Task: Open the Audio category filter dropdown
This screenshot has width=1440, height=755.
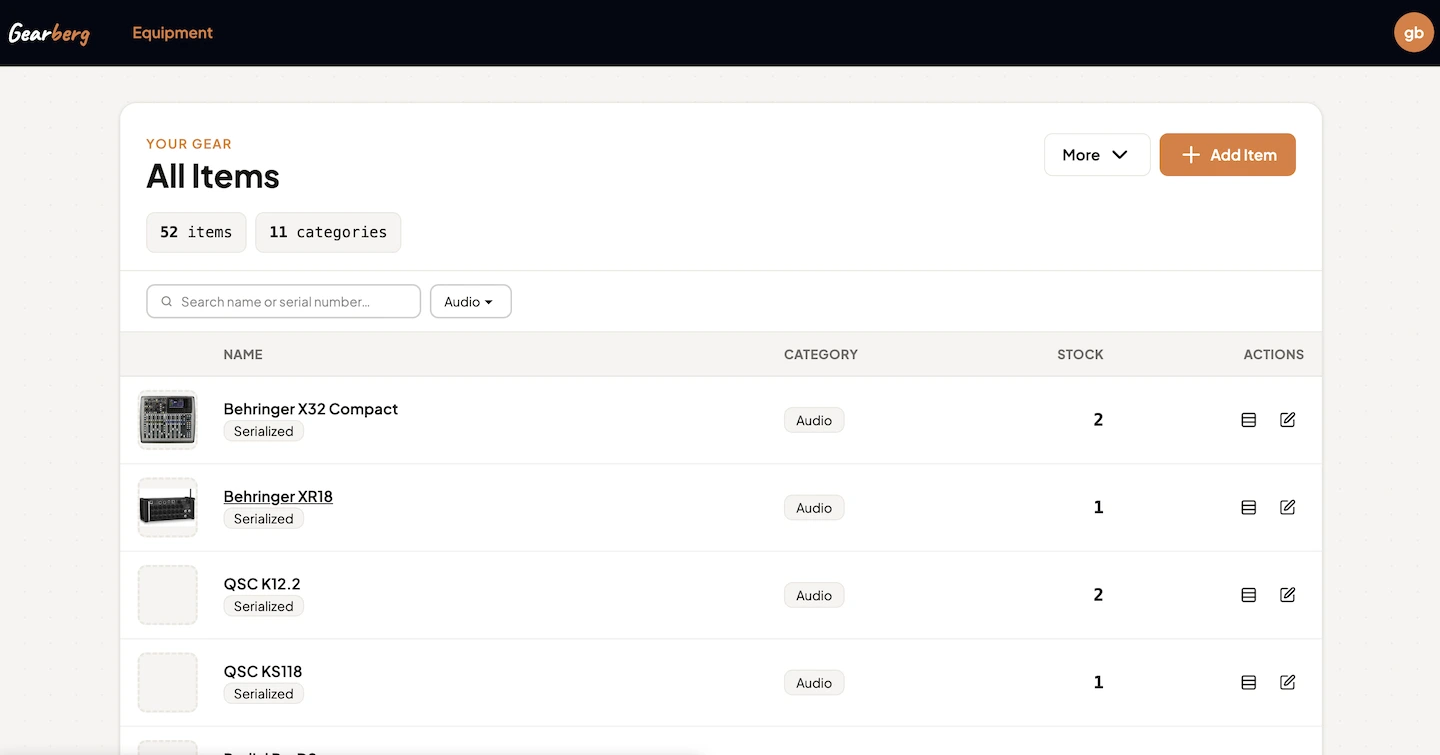Action: click(x=470, y=302)
